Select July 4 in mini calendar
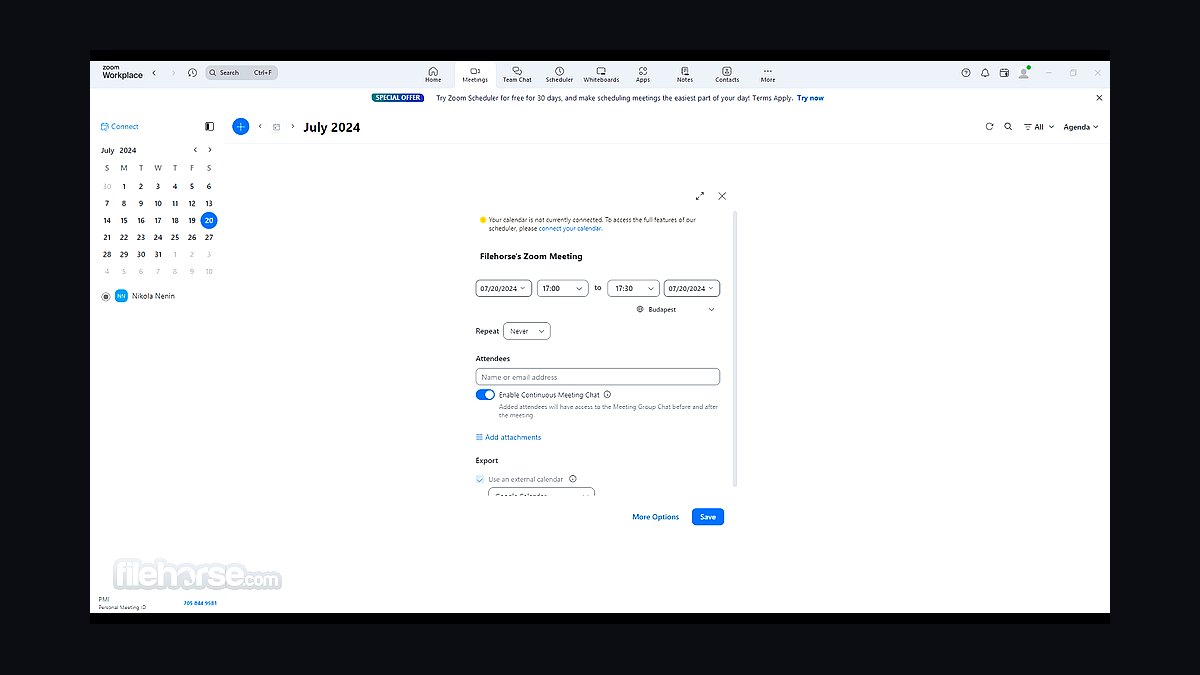Screen dimensions: 1200x675 point(175,186)
